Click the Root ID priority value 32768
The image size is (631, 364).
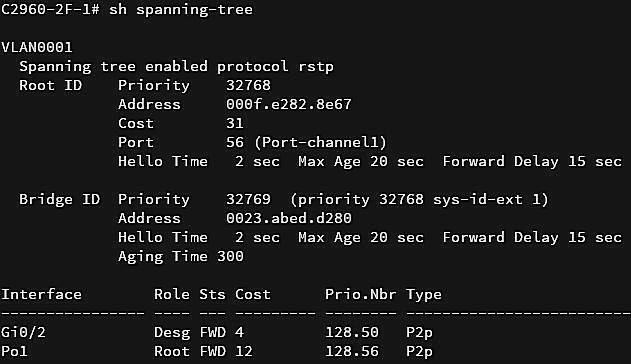pyautogui.click(x=248, y=85)
